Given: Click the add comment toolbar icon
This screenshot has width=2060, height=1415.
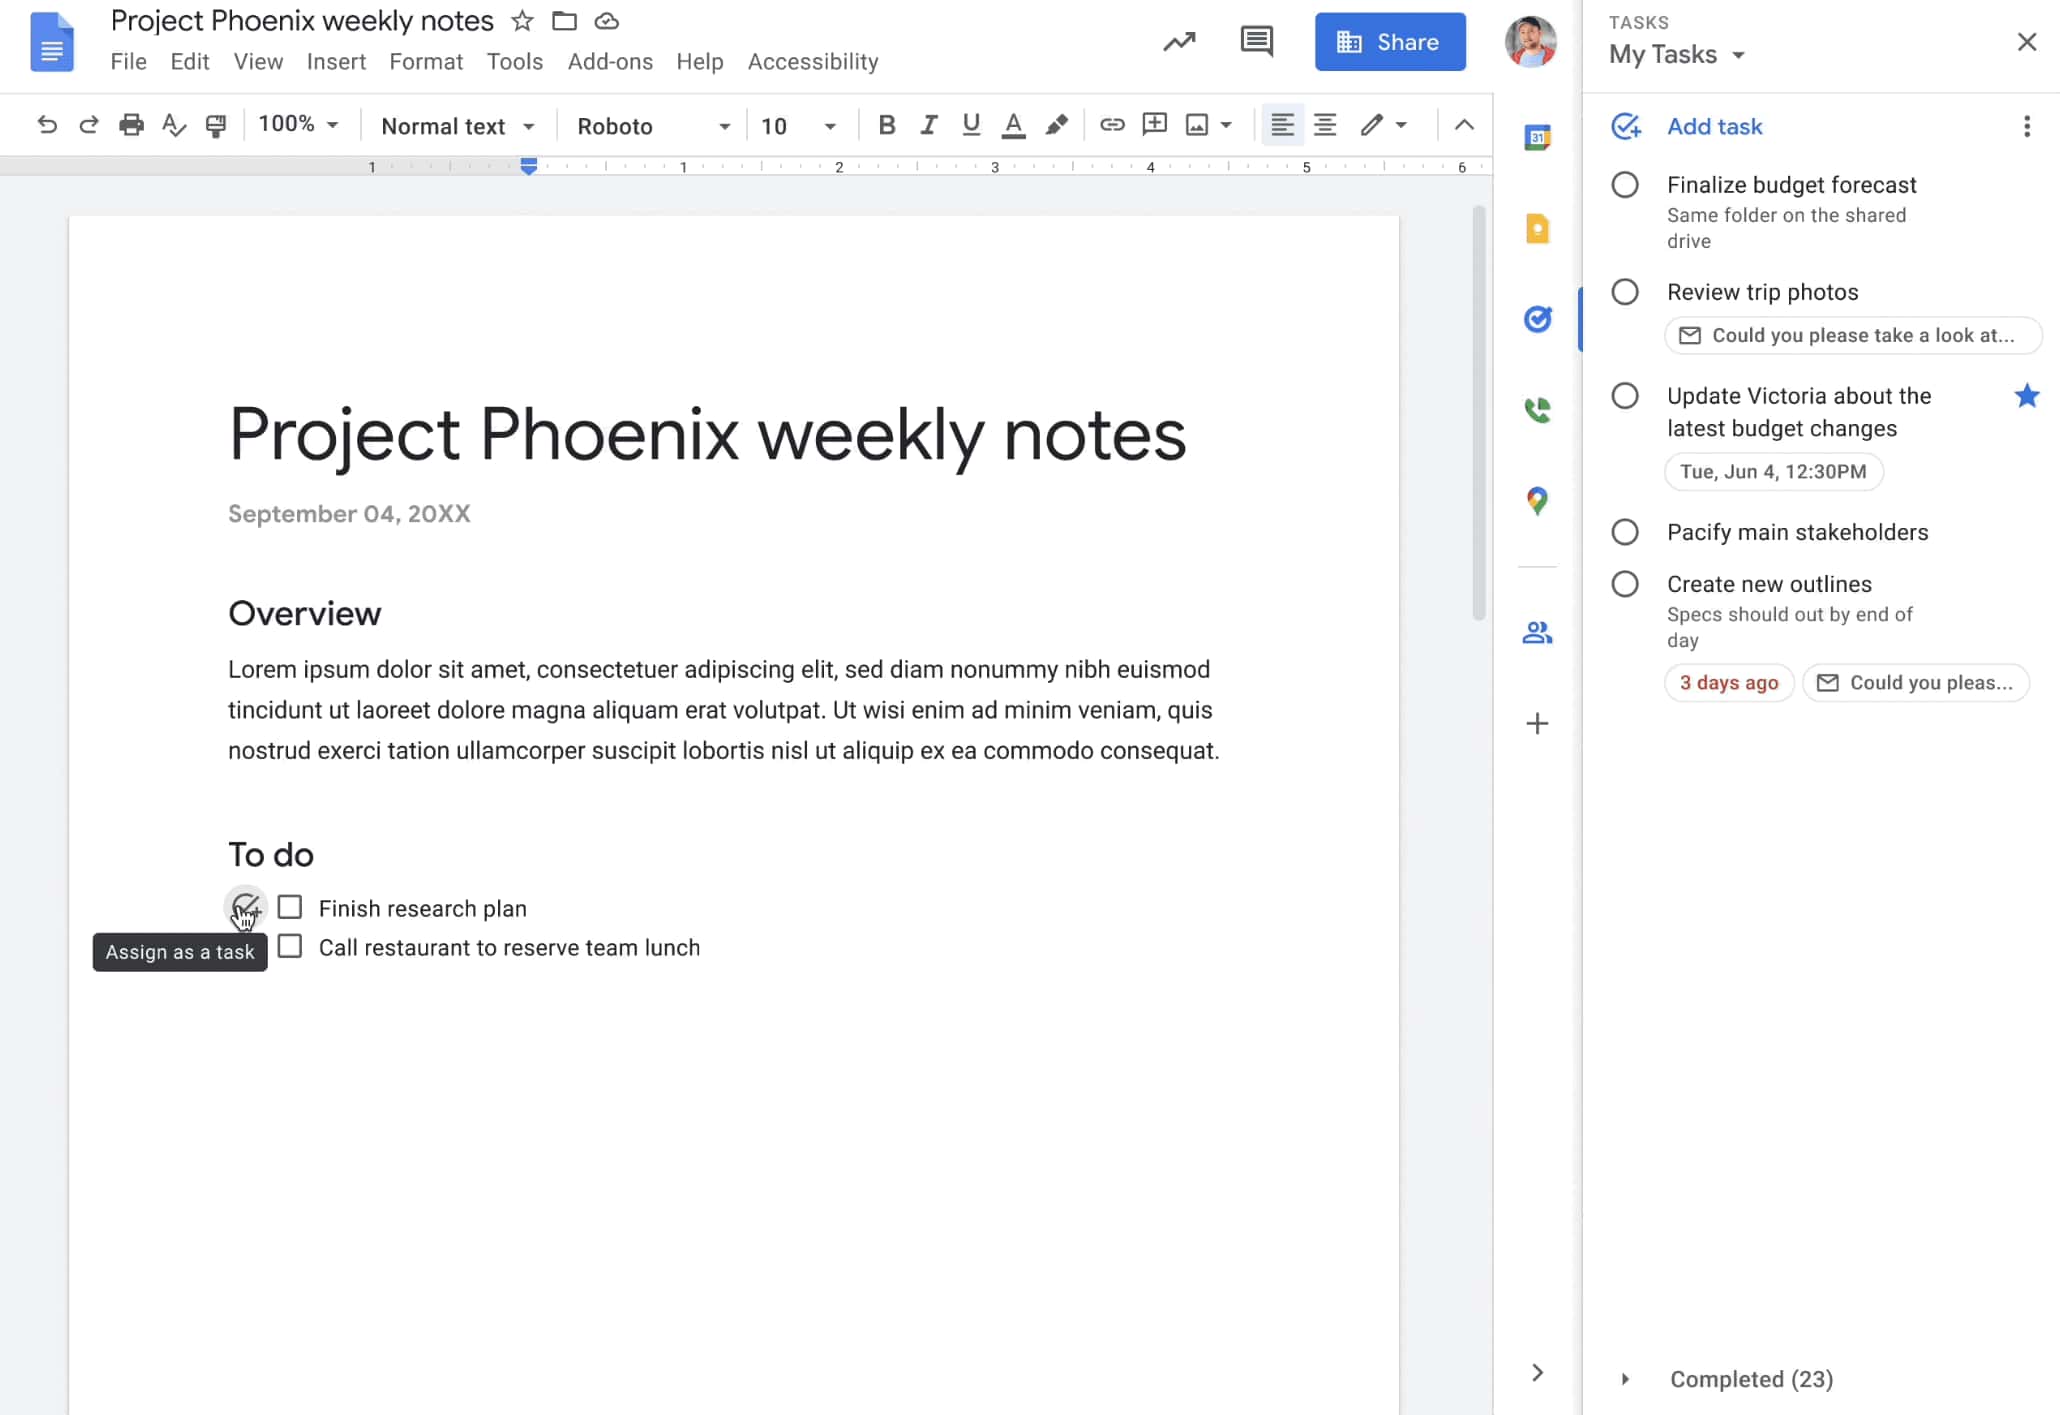Looking at the screenshot, I should (1155, 125).
